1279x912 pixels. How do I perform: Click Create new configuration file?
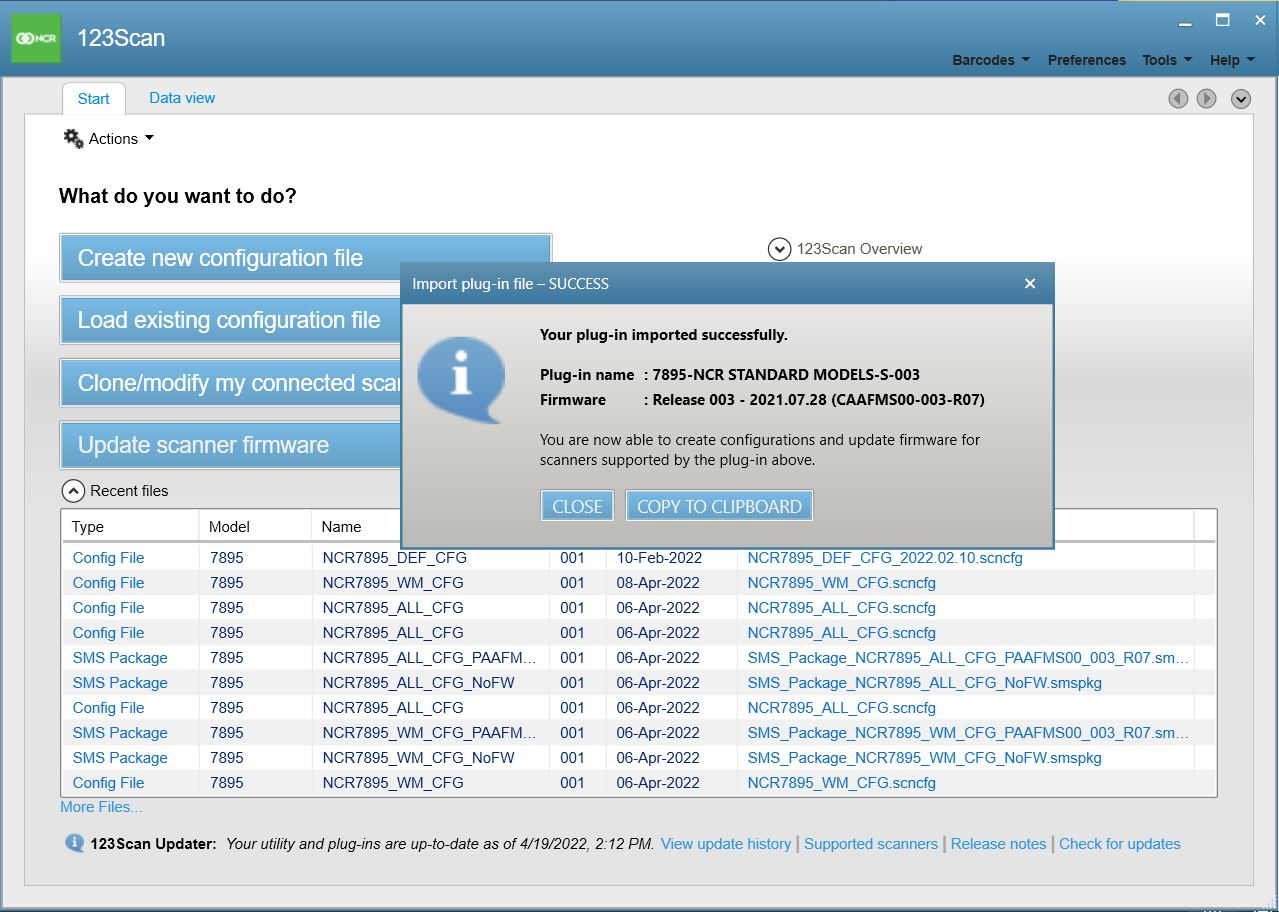click(x=305, y=258)
